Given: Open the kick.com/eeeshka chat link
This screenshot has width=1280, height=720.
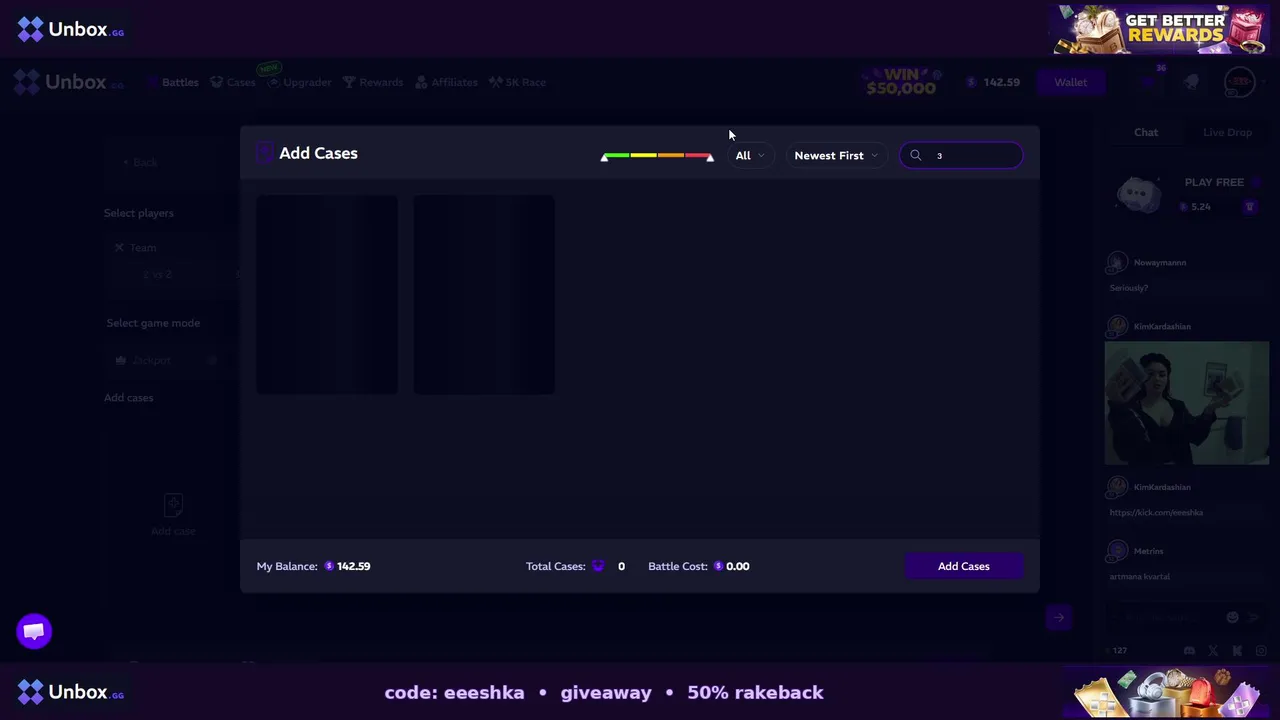Looking at the screenshot, I should click(x=1156, y=512).
